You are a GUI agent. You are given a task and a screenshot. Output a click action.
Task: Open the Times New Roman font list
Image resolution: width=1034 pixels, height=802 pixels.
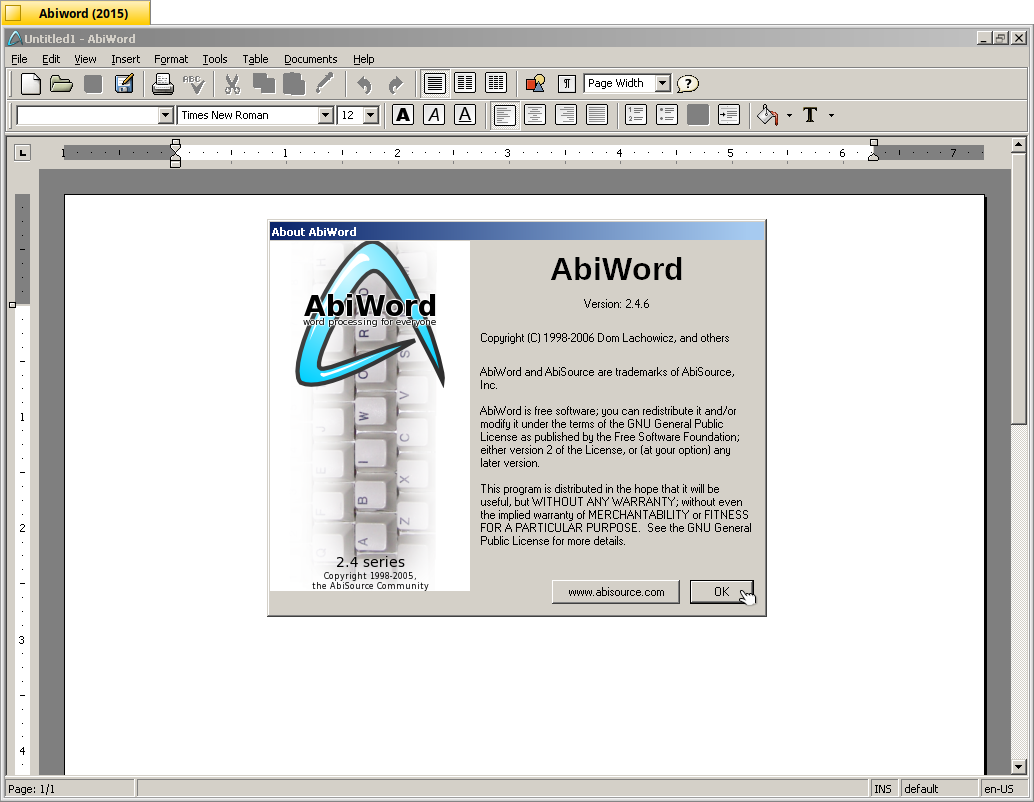pos(325,115)
